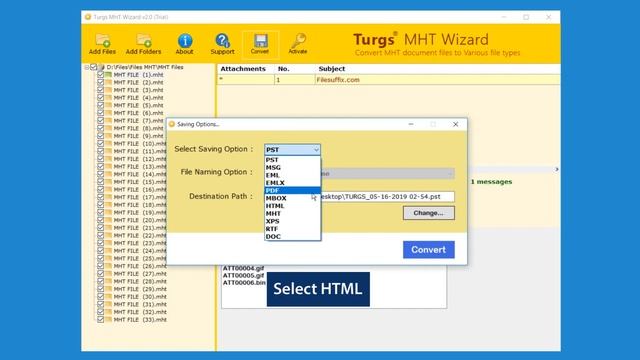Select tree item MHT FILE (29).mht
This screenshot has height=360, width=640.
(140, 289)
